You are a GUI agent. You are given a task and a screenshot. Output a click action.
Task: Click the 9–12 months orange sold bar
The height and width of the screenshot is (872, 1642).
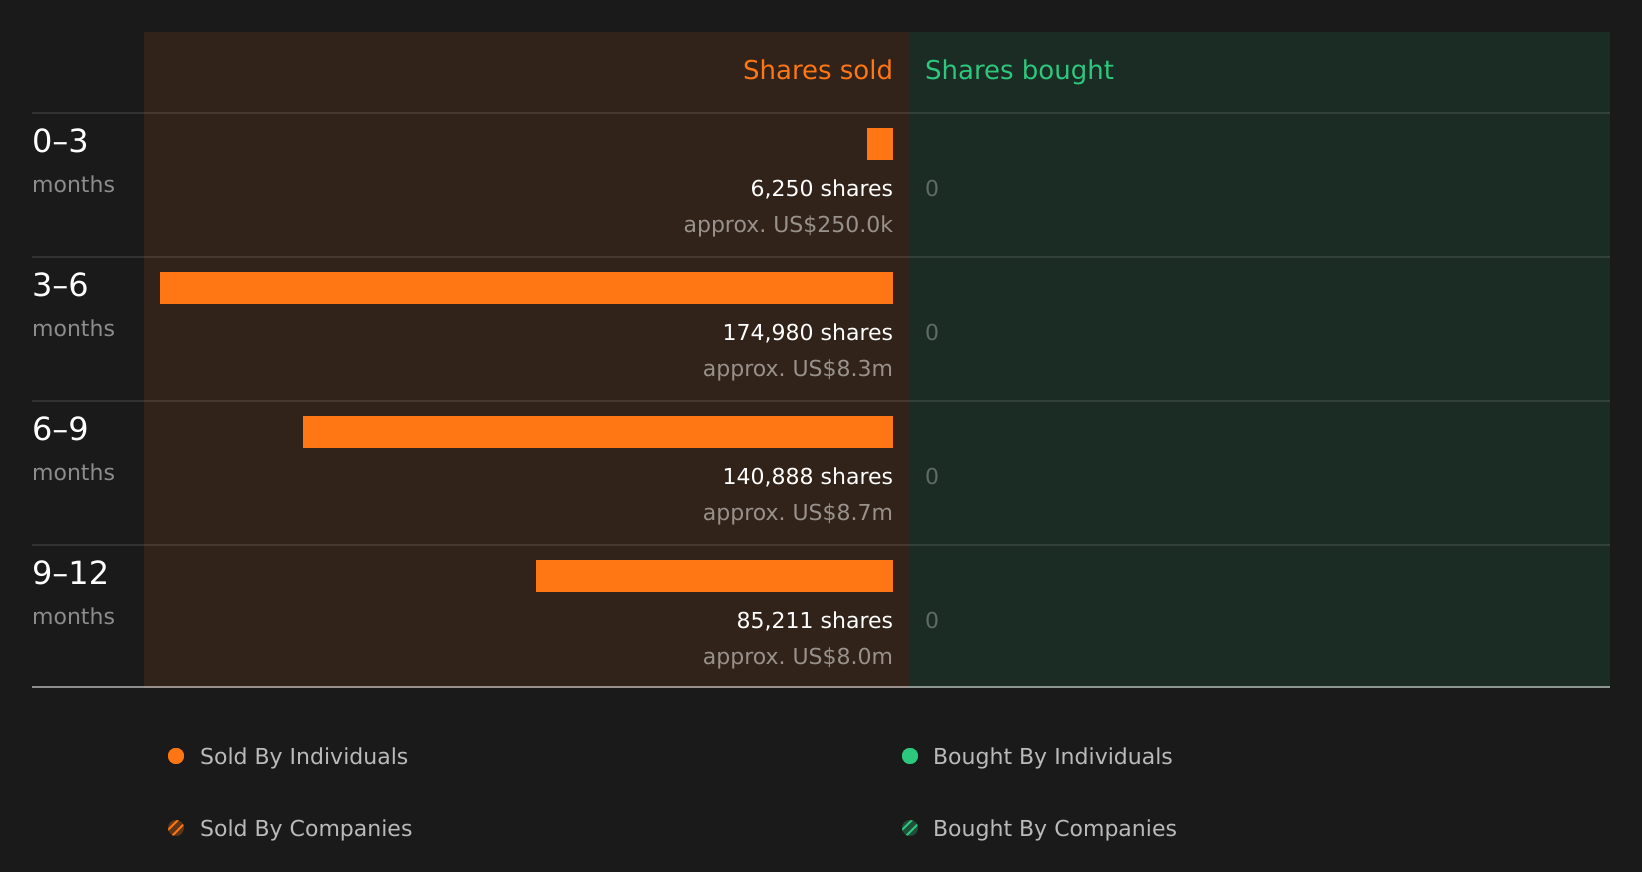pos(714,576)
